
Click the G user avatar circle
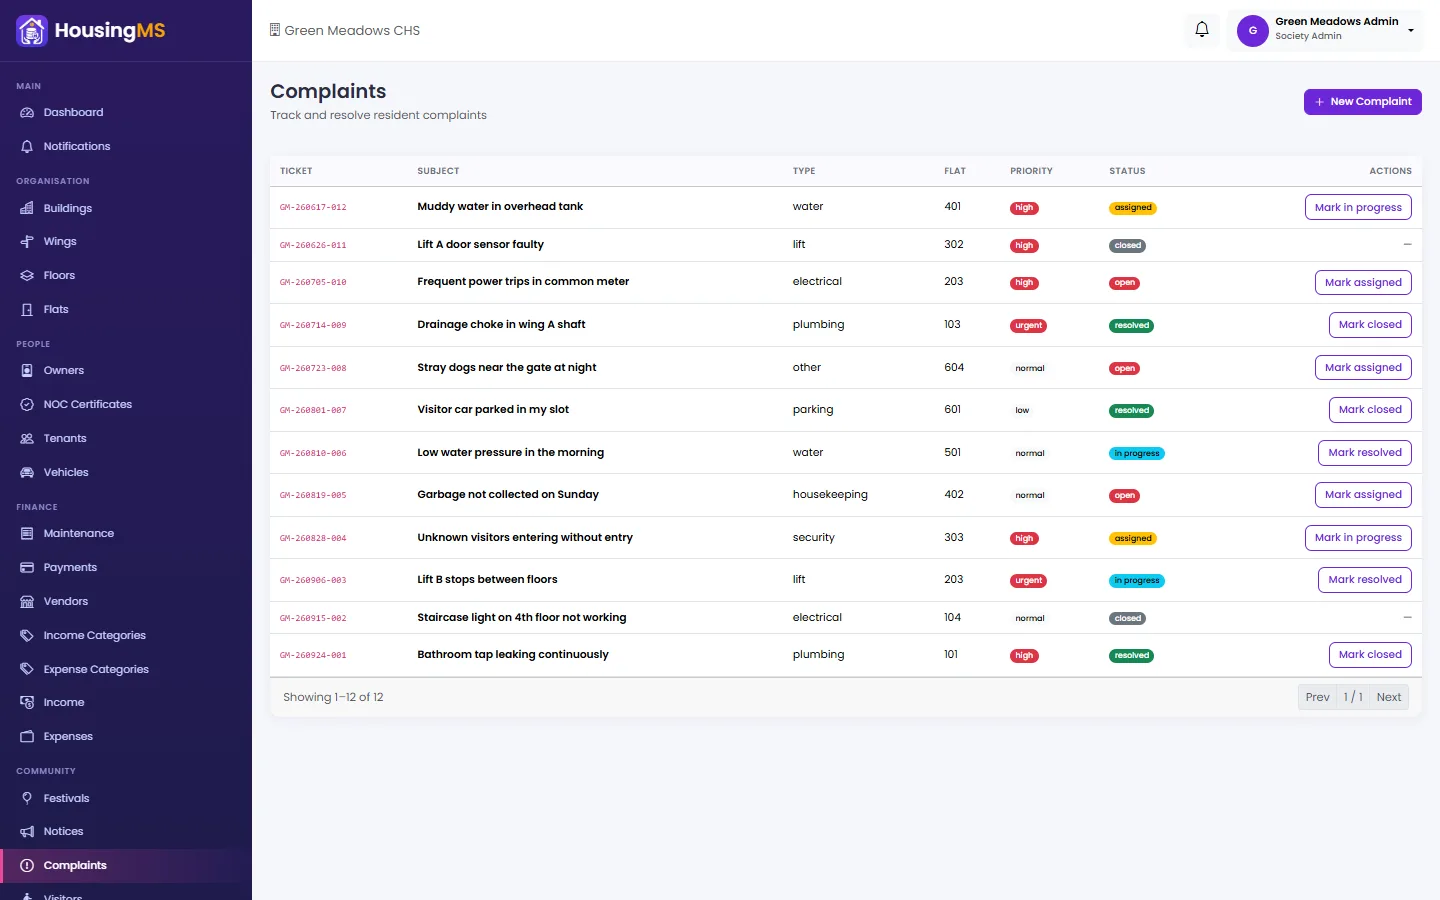click(x=1253, y=31)
